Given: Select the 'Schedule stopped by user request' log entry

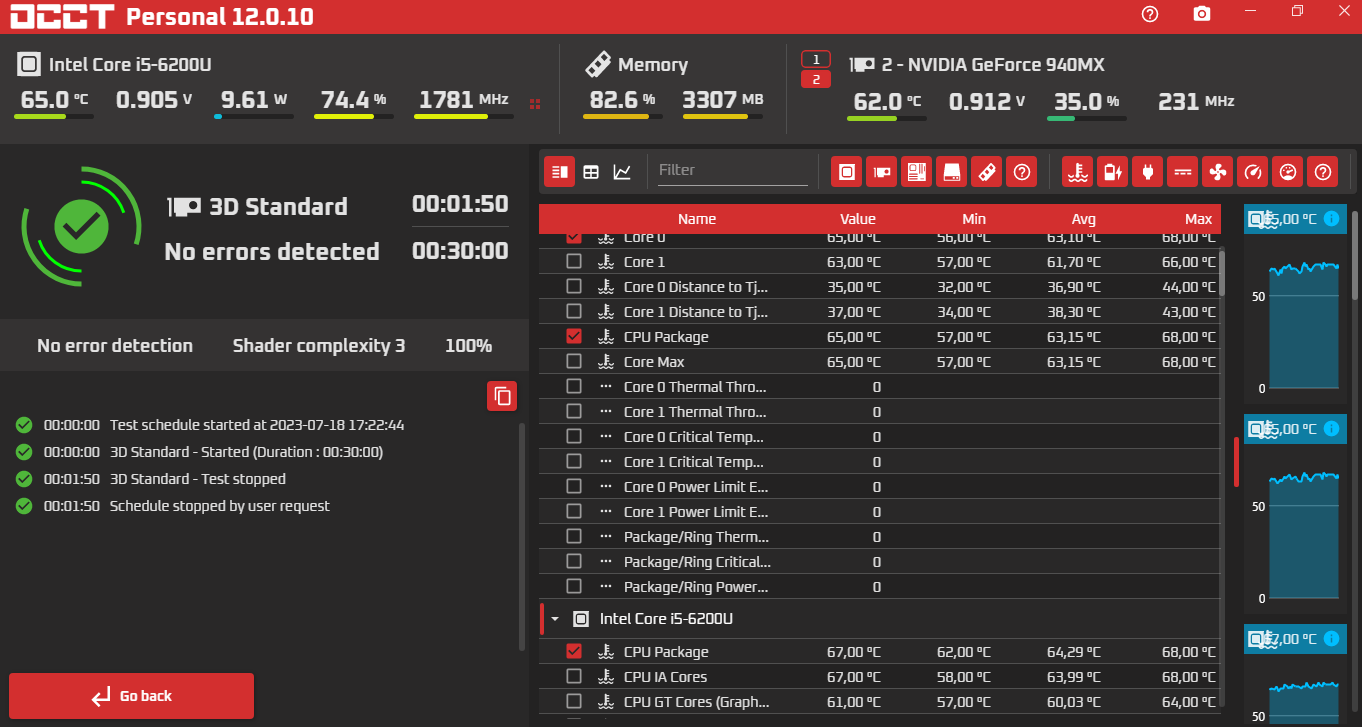Looking at the screenshot, I should pos(220,506).
